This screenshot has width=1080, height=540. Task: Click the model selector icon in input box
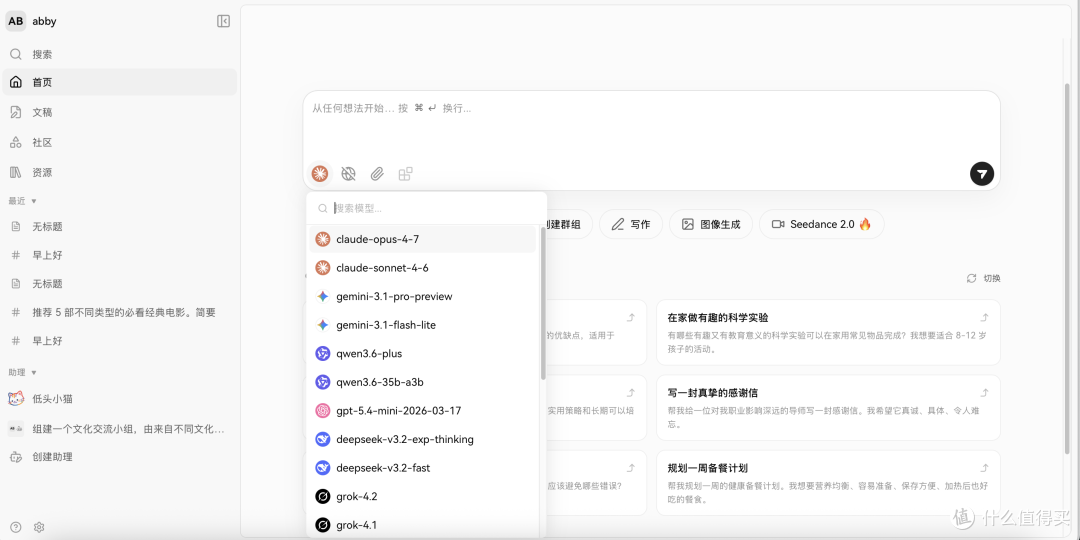pos(320,174)
